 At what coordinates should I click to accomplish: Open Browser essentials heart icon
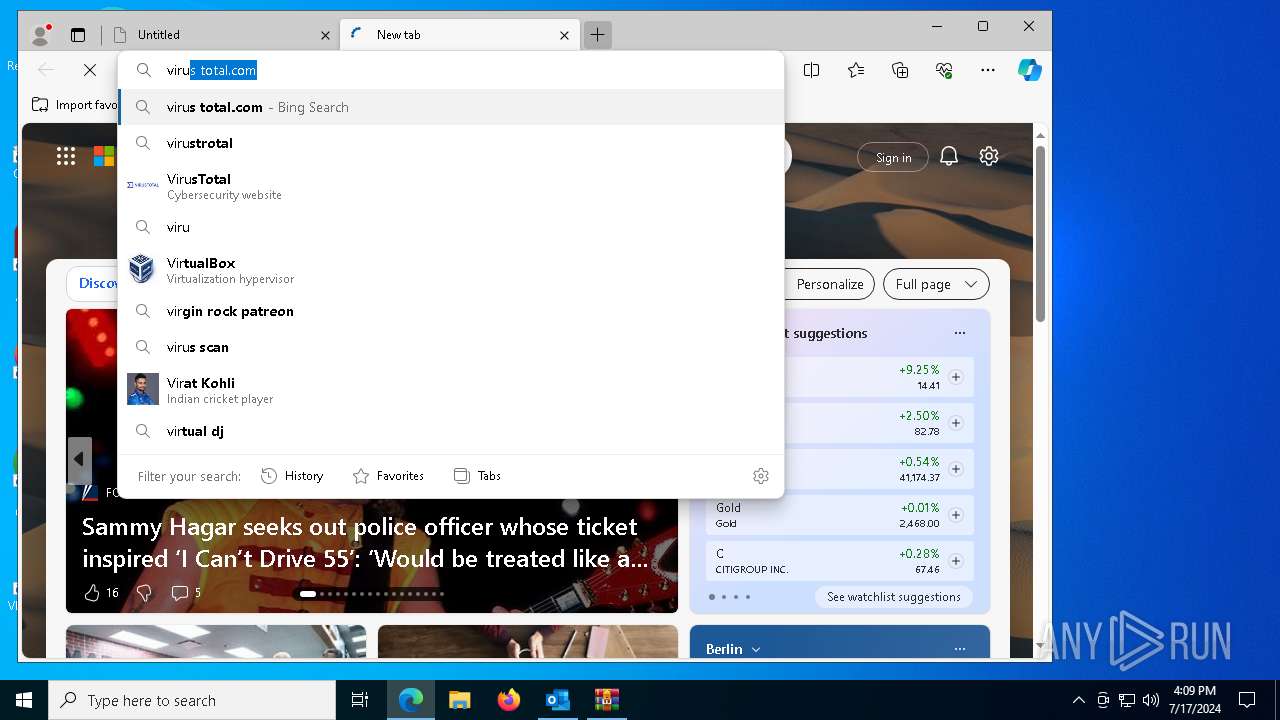tap(944, 70)
